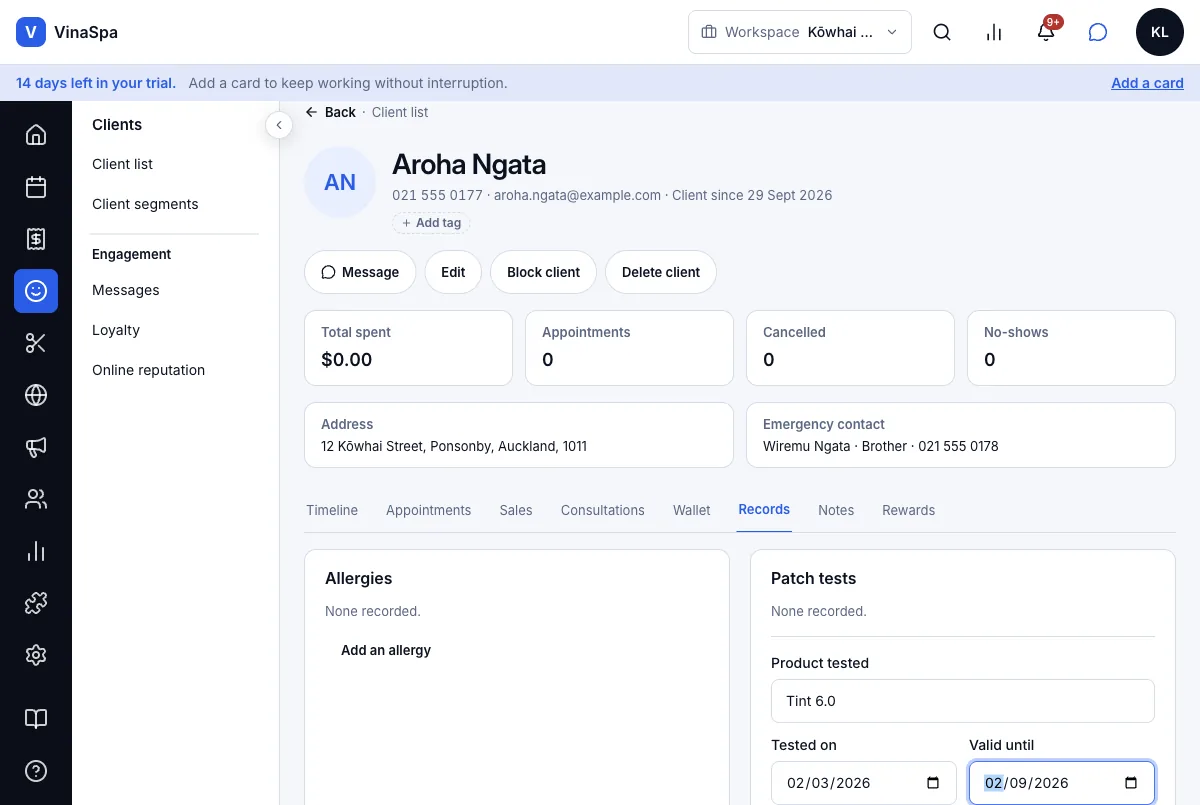Open the analytics chart icon in header
The image size is (1200, 805).
point(994,32)
